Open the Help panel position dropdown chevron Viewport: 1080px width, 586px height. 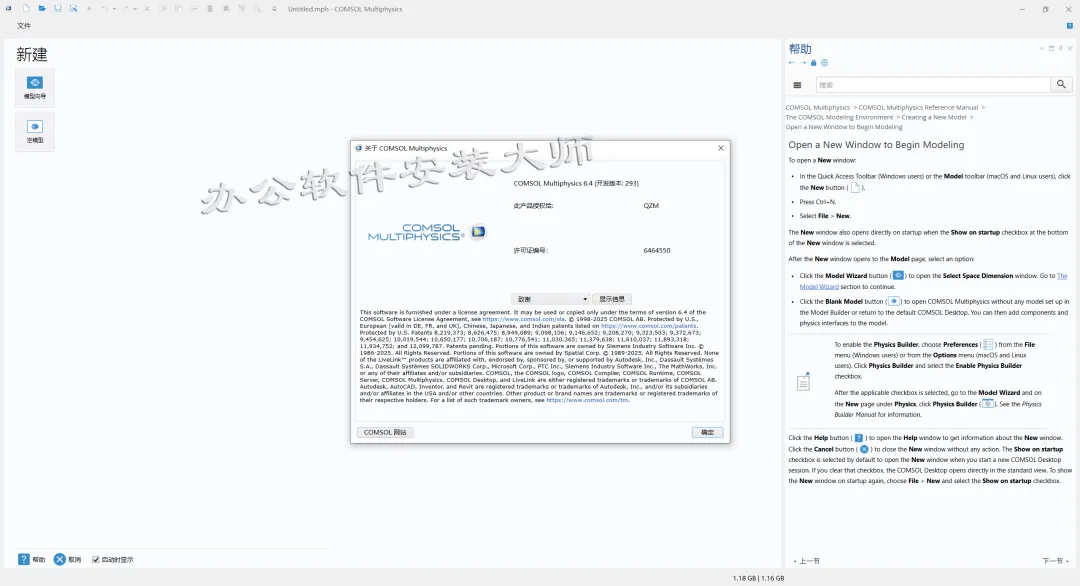coord(1041,48)
